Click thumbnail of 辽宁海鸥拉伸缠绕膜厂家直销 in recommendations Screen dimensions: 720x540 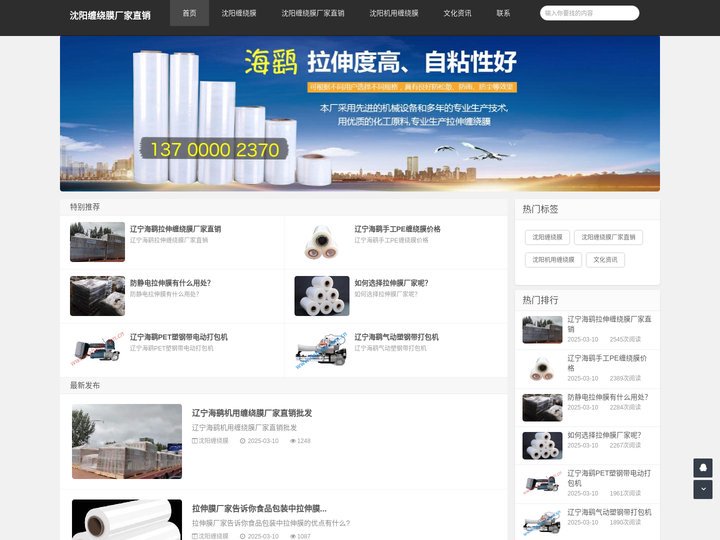[x=97, y=242]
